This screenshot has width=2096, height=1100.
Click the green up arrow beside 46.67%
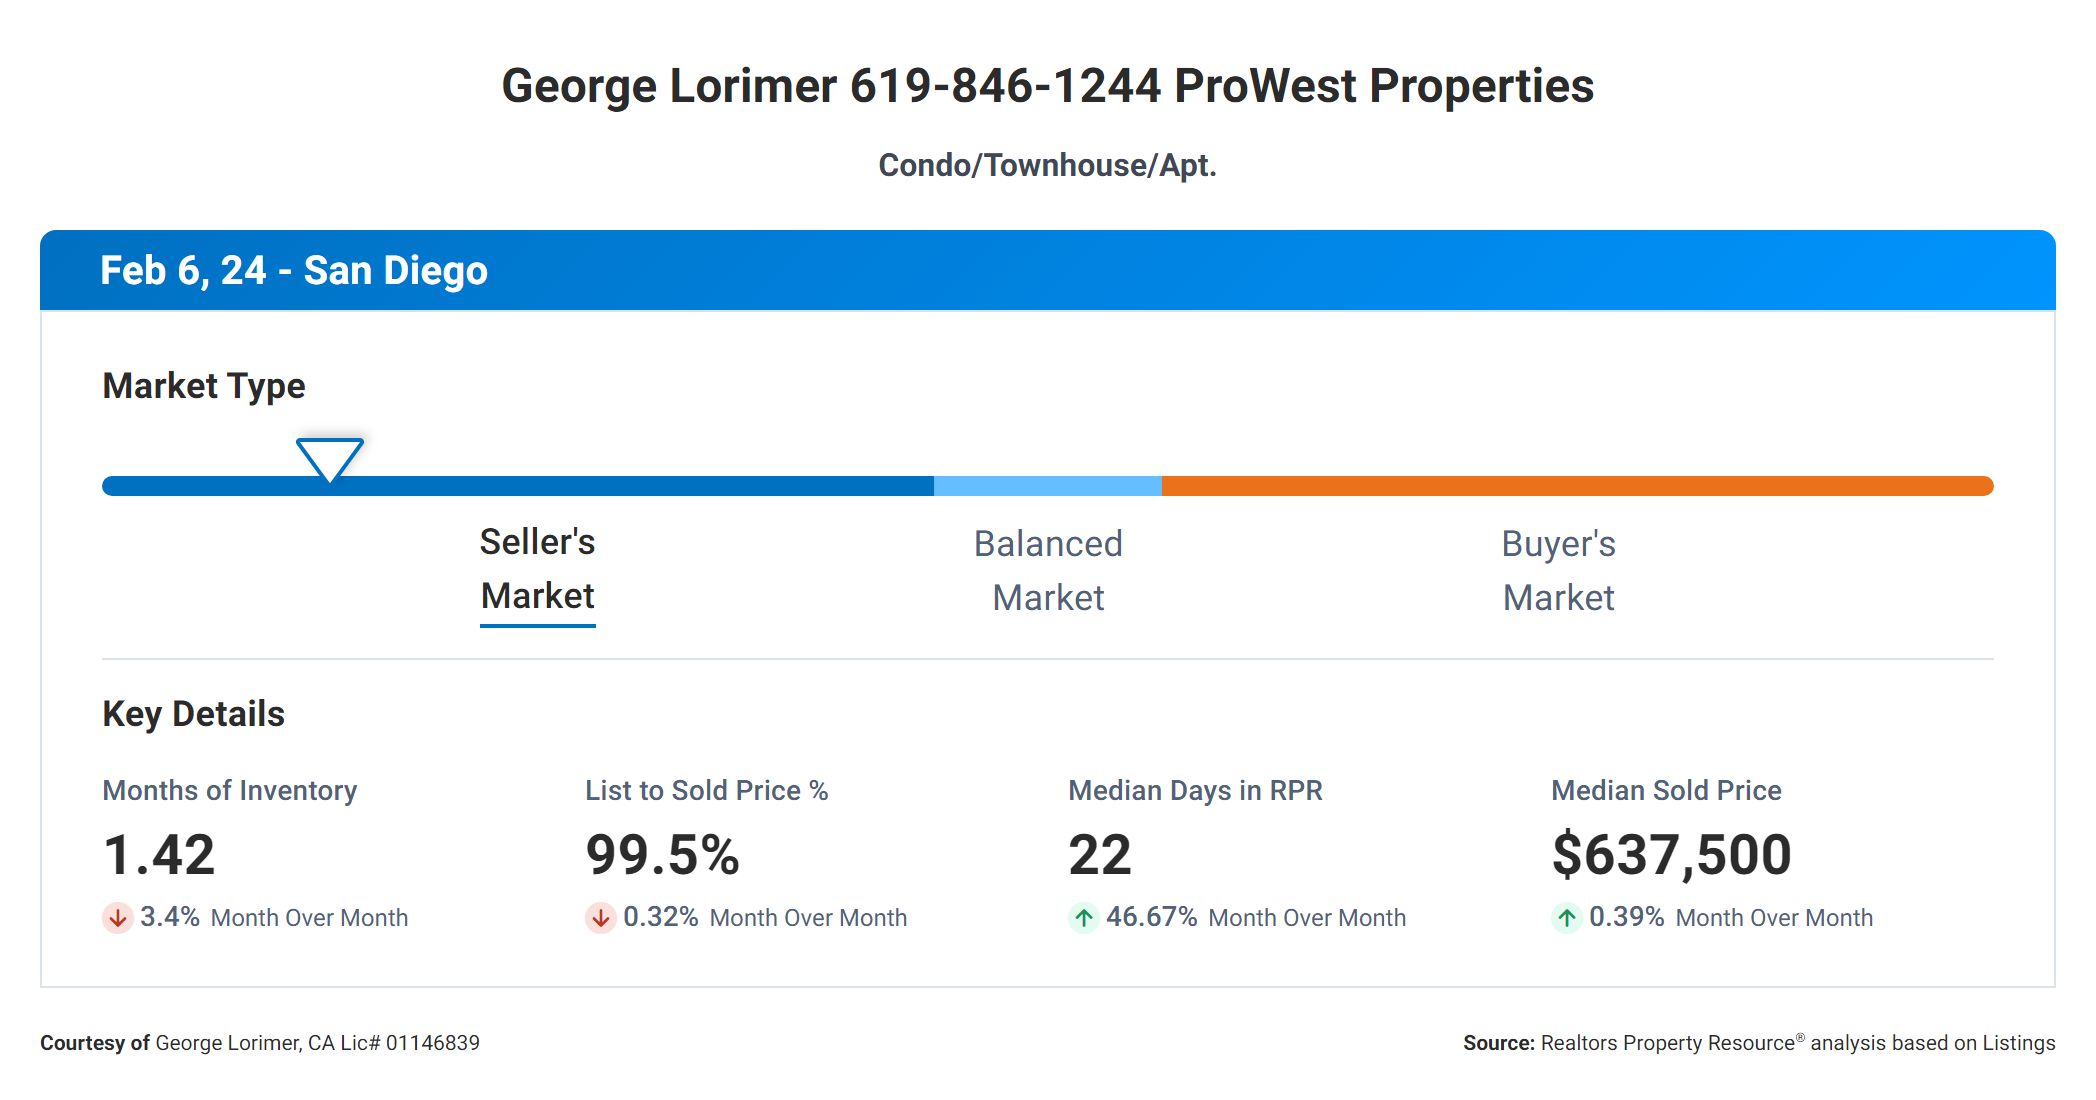(x=1083, y=917)
